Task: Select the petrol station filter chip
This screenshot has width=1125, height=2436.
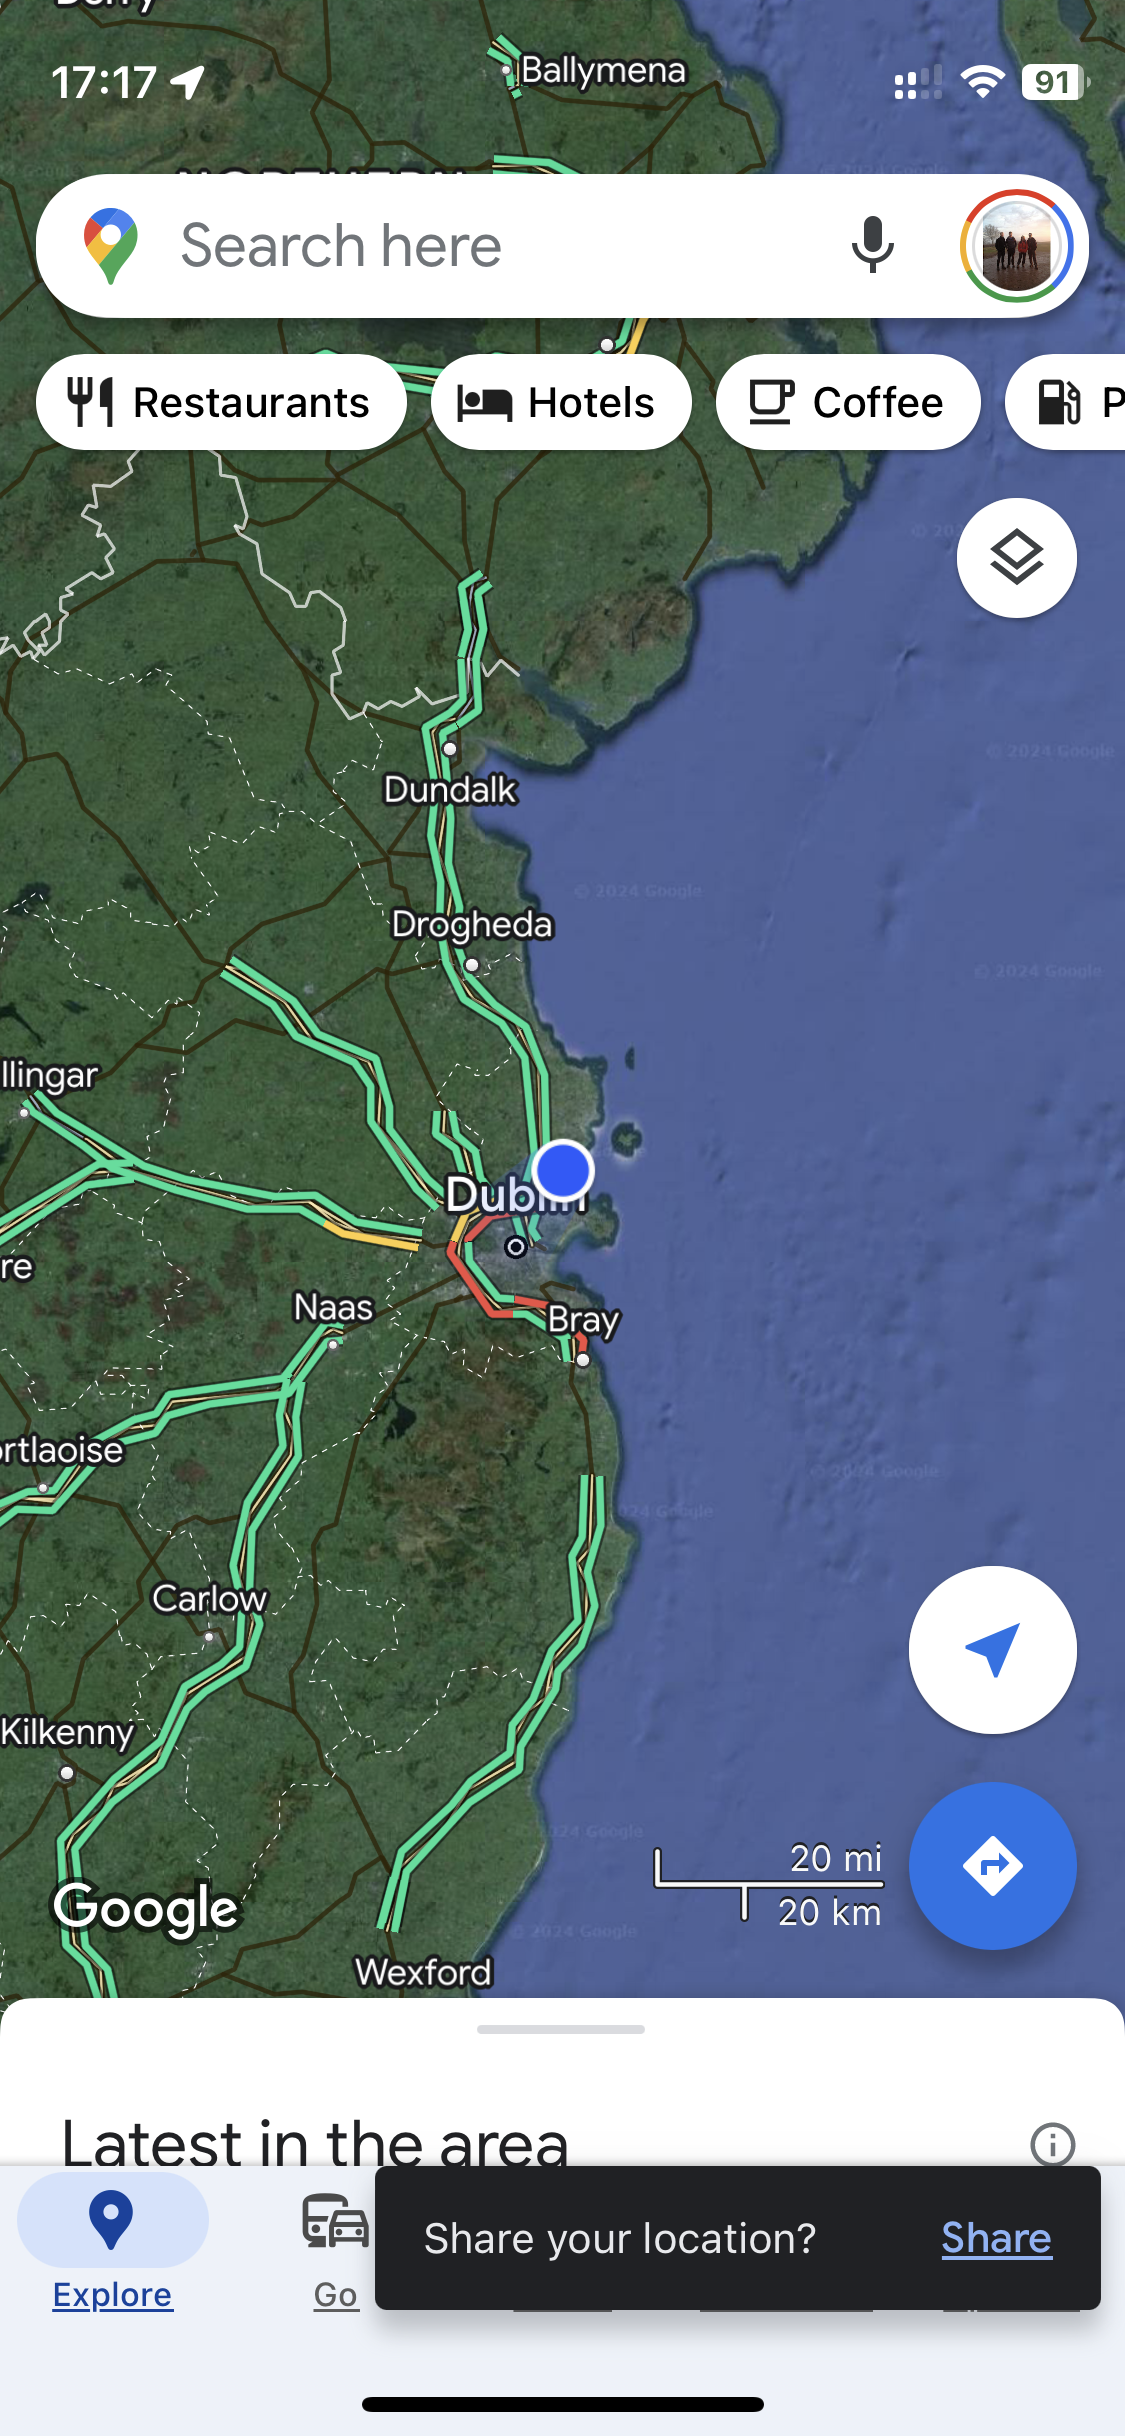Action: coord(1066,402)
